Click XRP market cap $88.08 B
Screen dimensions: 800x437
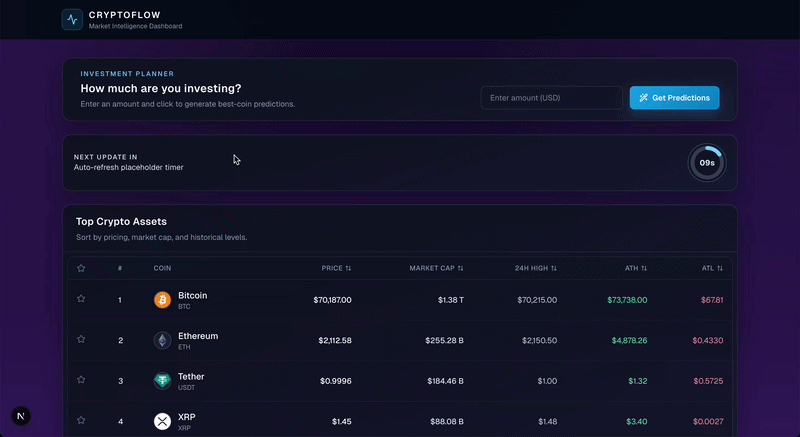[447, 421]
